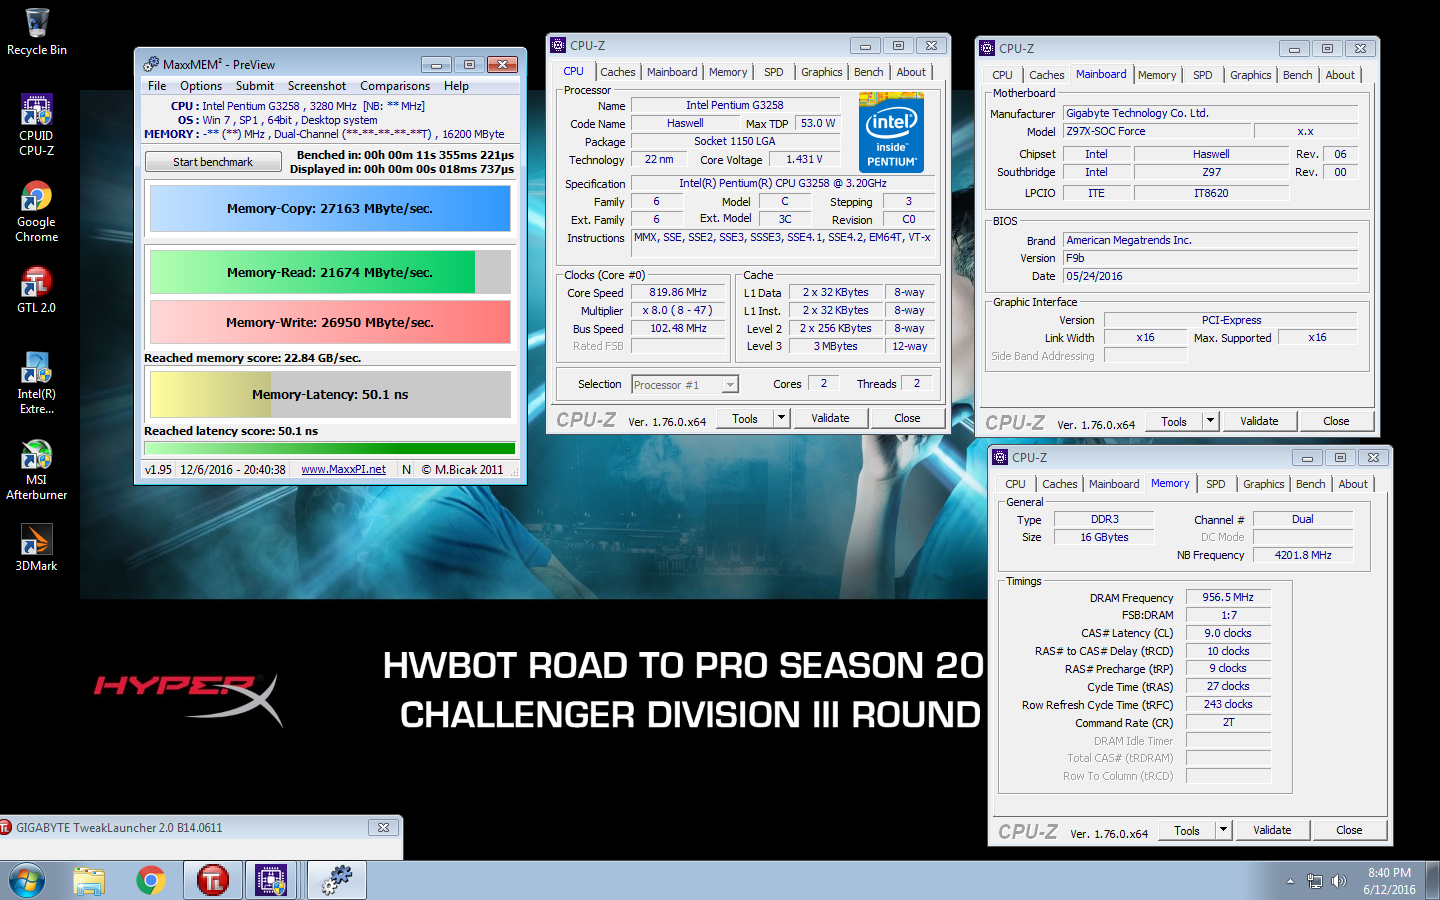The image size is (1440, 900).
Task: Launch GTL 2.0 desktop shortcut
Action: 36,290
